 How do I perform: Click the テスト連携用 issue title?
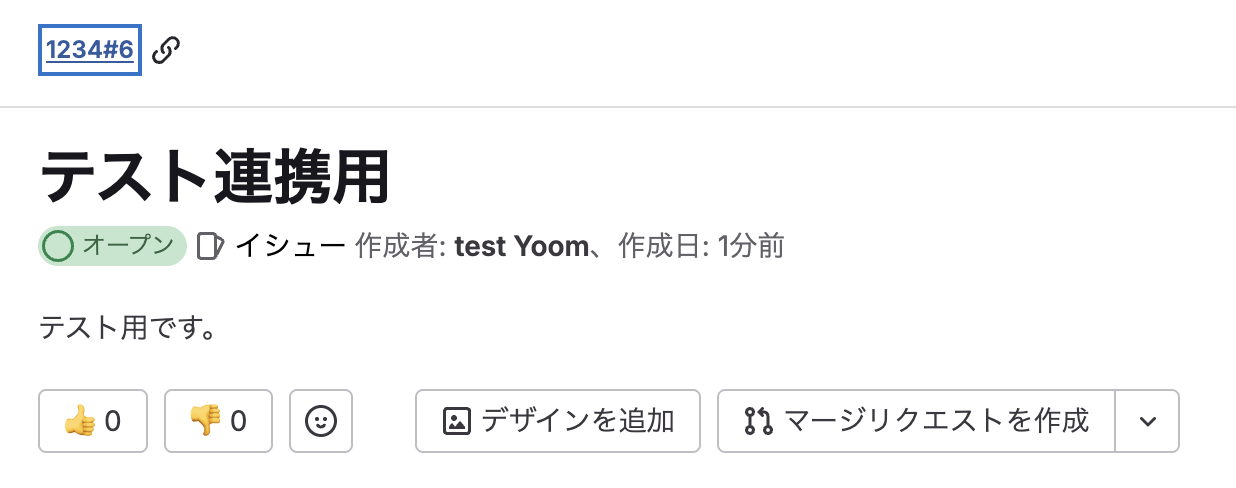click(x=214, y=178)
